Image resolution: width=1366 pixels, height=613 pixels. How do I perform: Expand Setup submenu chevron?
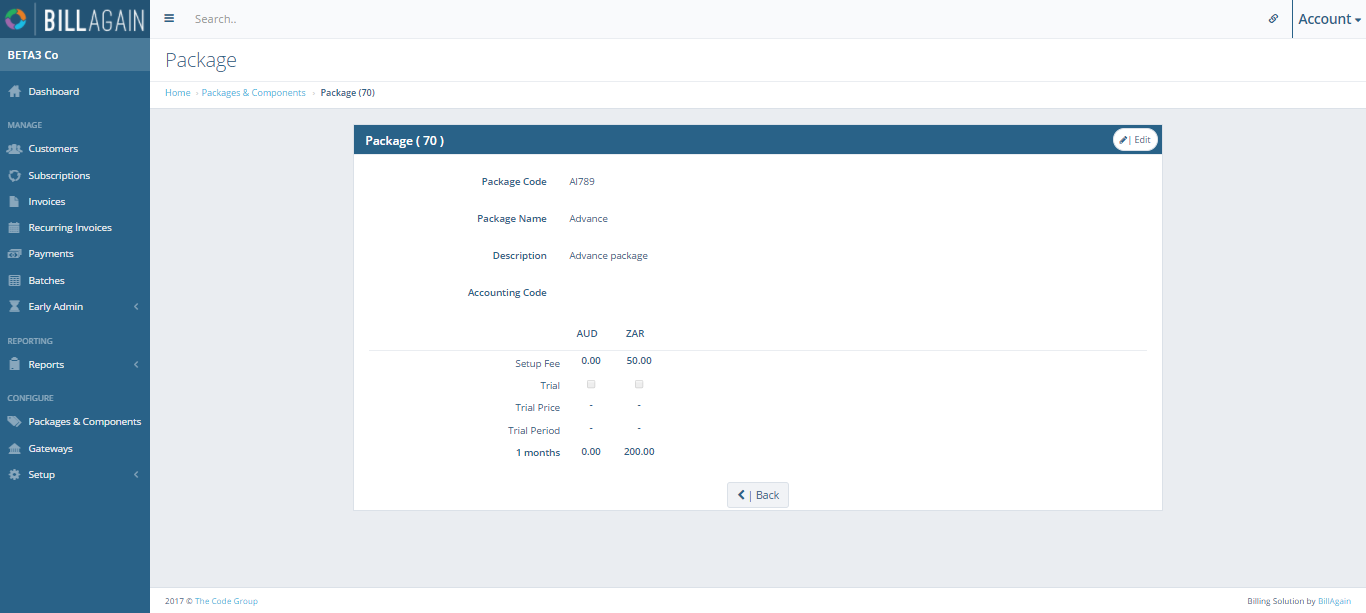[x=136, y=475]
